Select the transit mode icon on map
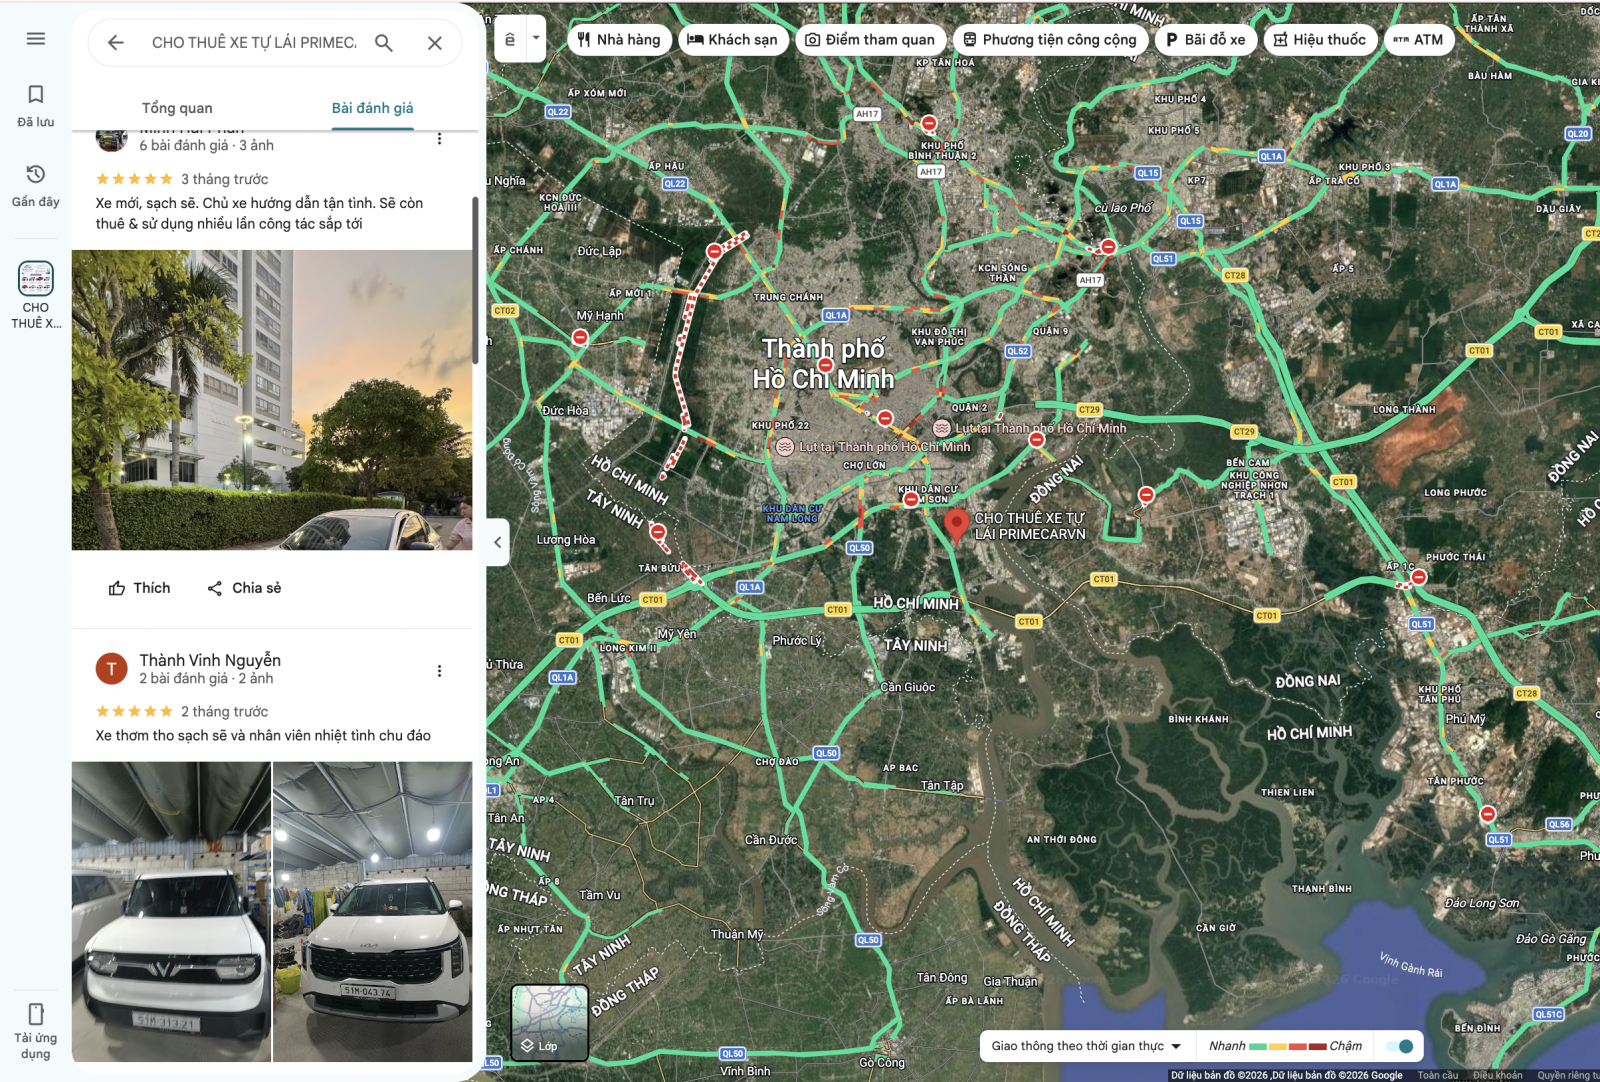 point(510,39)
